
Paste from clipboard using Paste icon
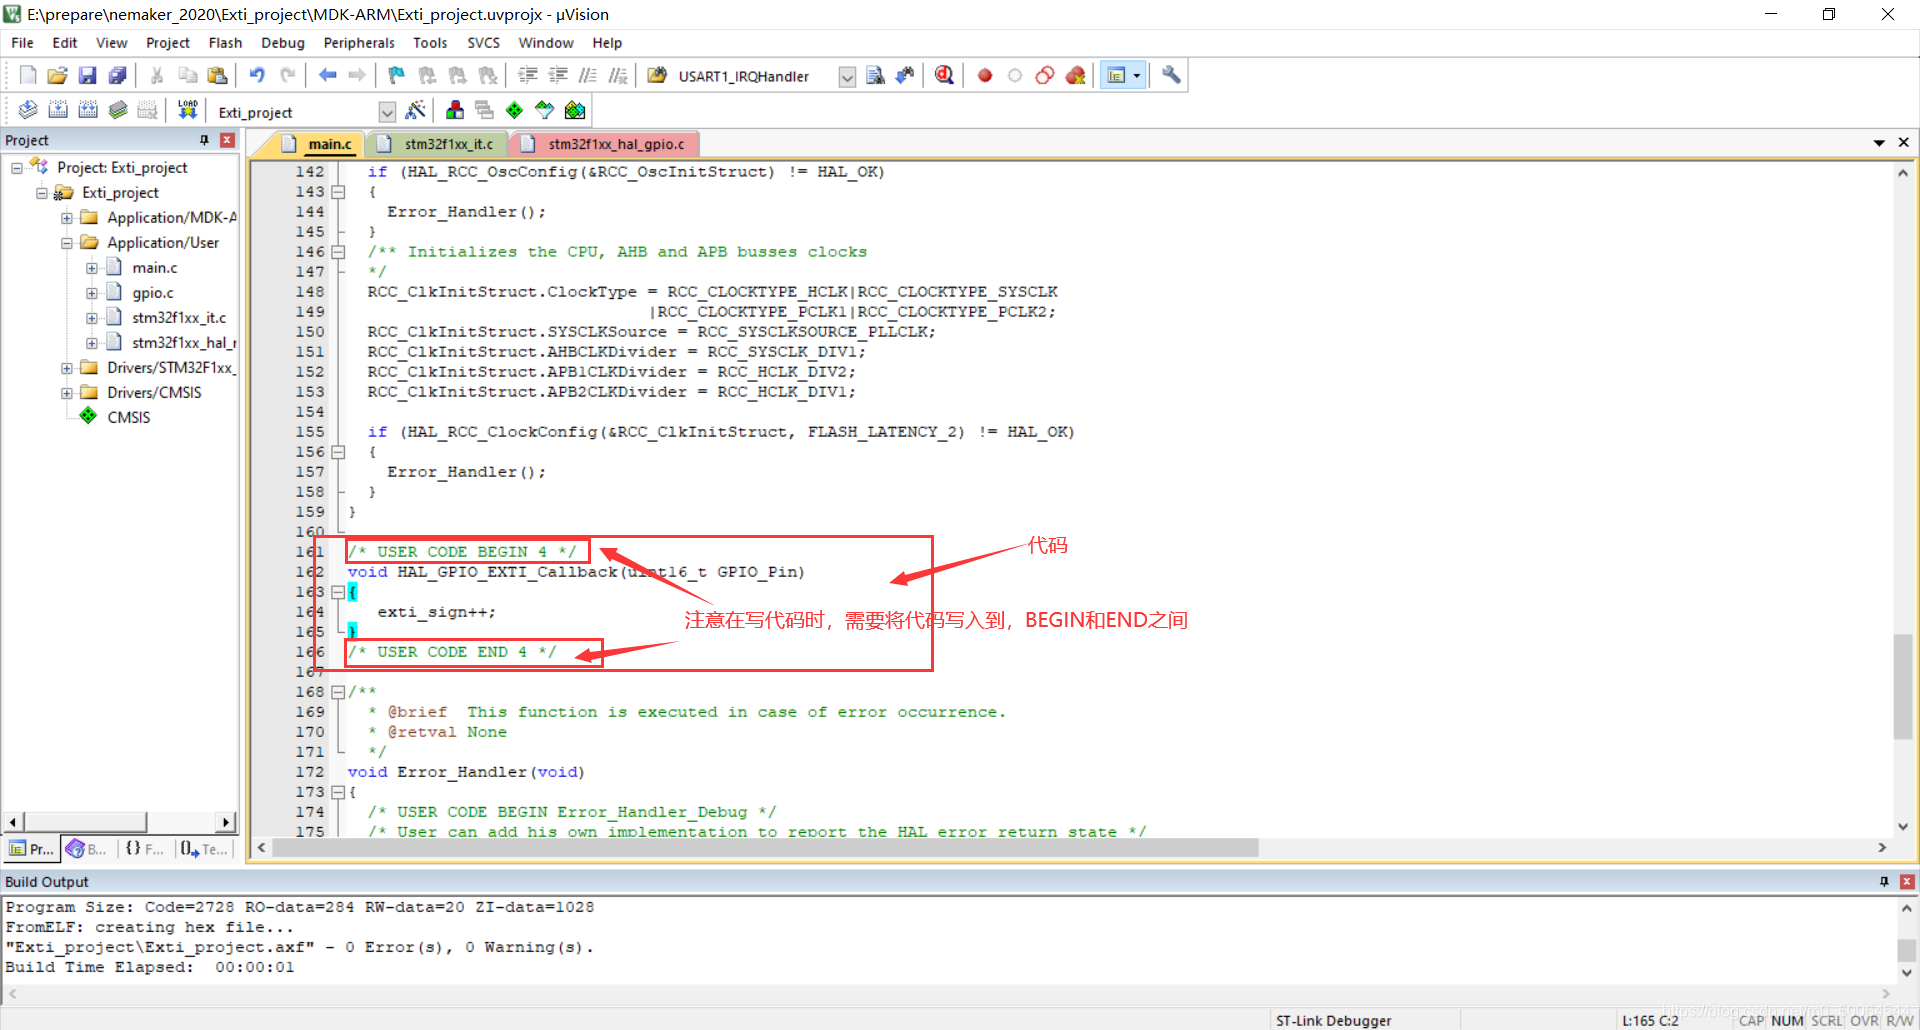coord(217,75)
